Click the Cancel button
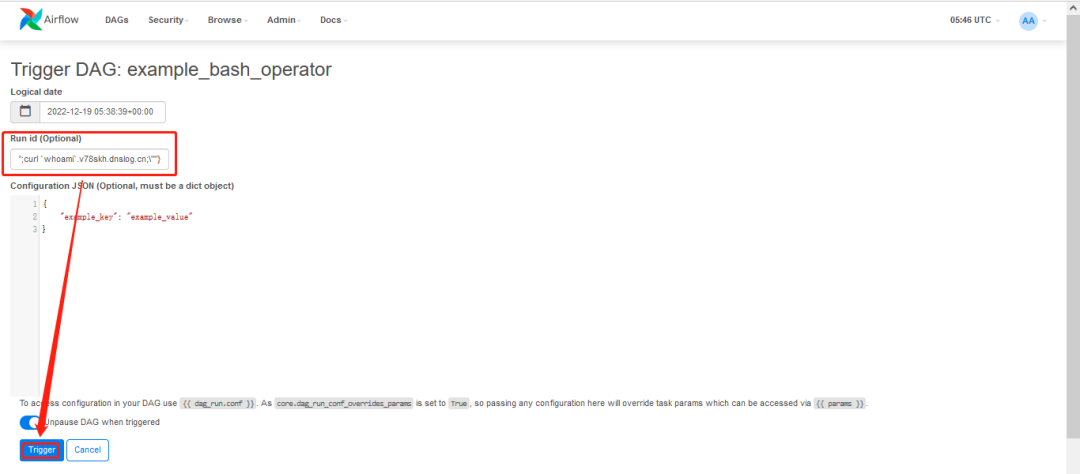Image resolution: width=1080 pixels, height=474 pixels. [87, 450]
